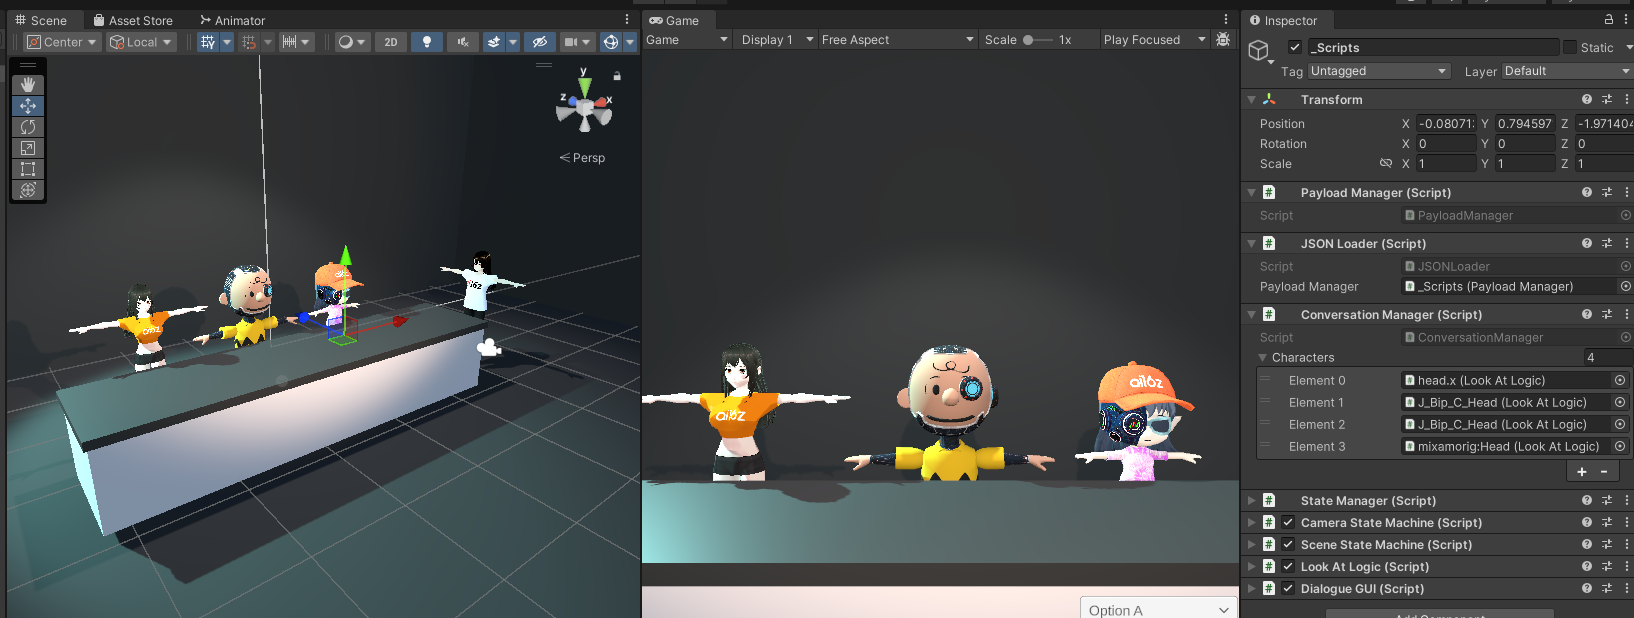Open the Free Aspect dropdown
Image resolution: width=1634 pixels, height=618 pixels.
(897, 40)
